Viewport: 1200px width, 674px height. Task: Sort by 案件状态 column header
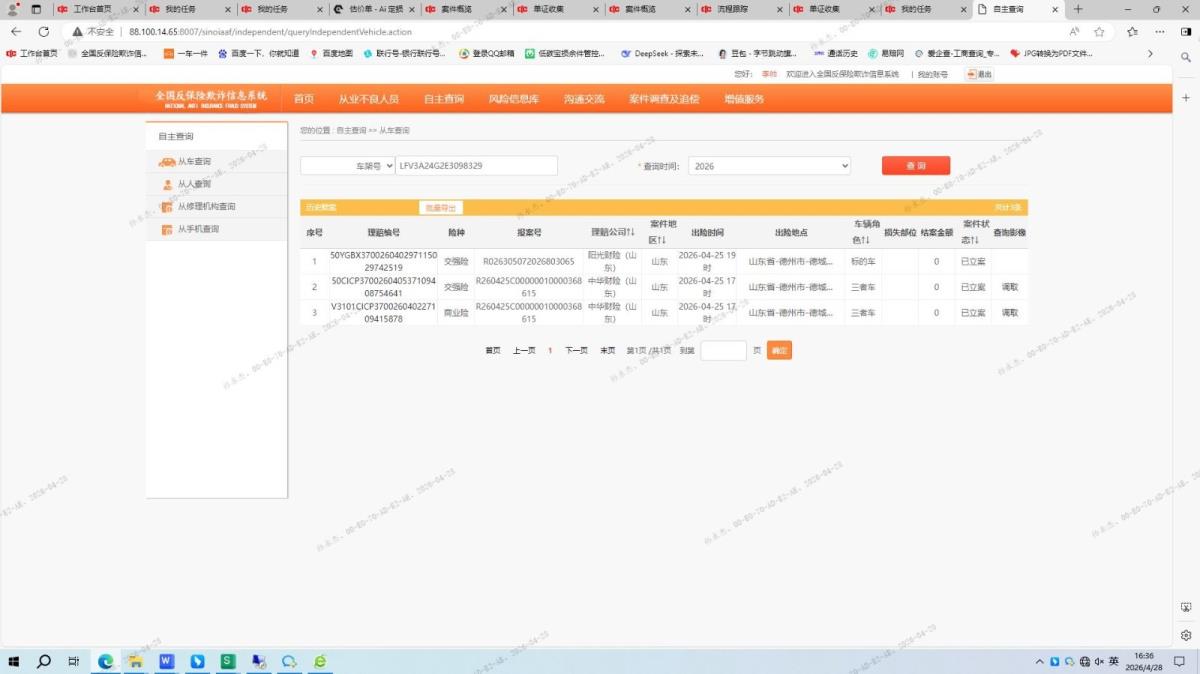[975, 232]
